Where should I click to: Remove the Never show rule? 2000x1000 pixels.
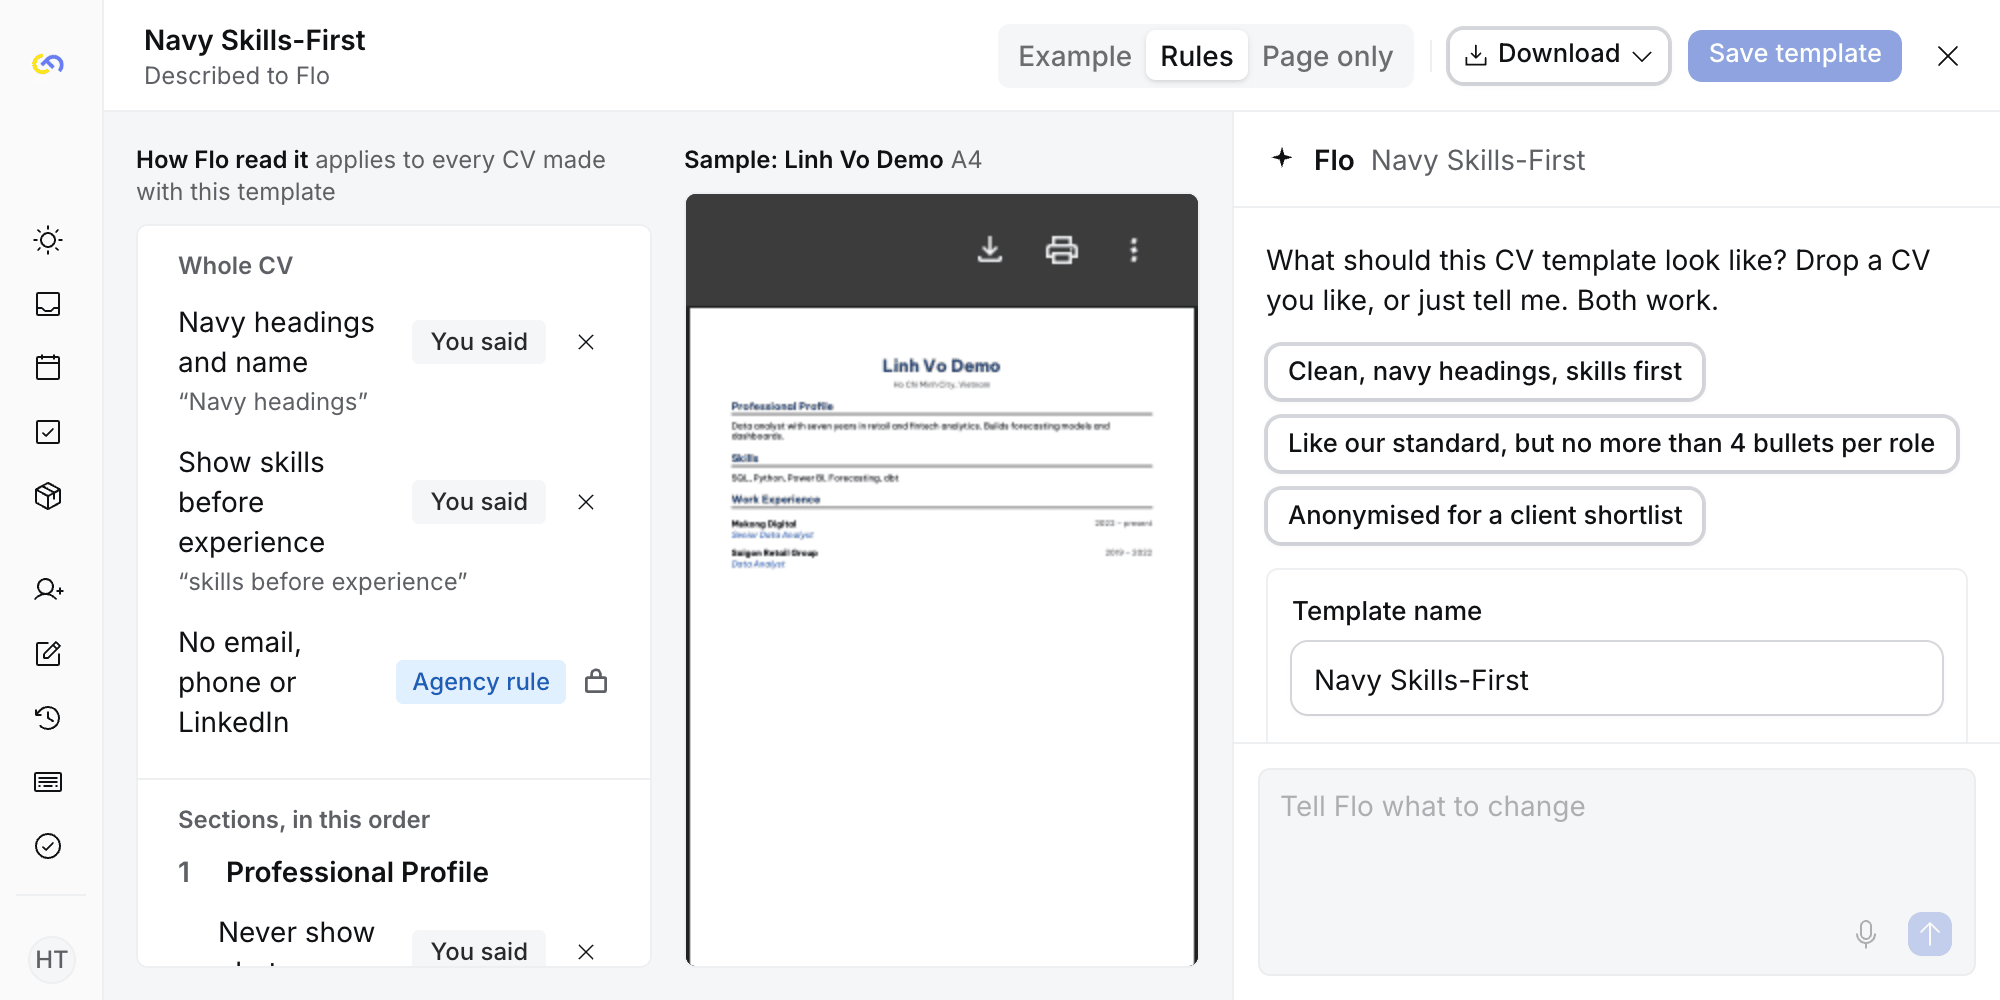tap(586, 952)
